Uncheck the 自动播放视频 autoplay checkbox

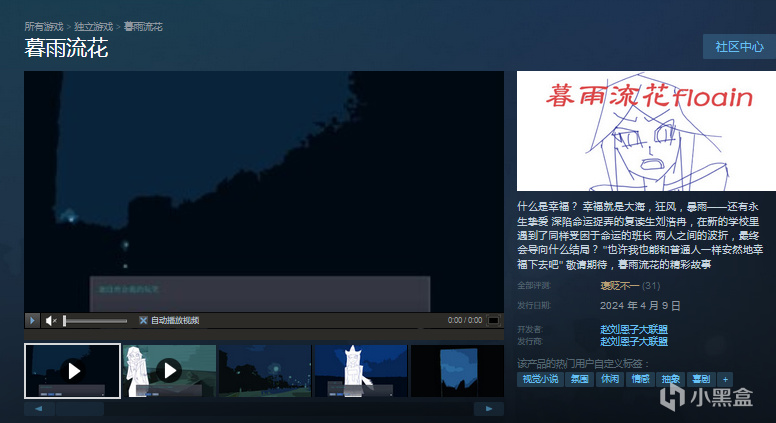pyautogui.click(x=143, y=321)
